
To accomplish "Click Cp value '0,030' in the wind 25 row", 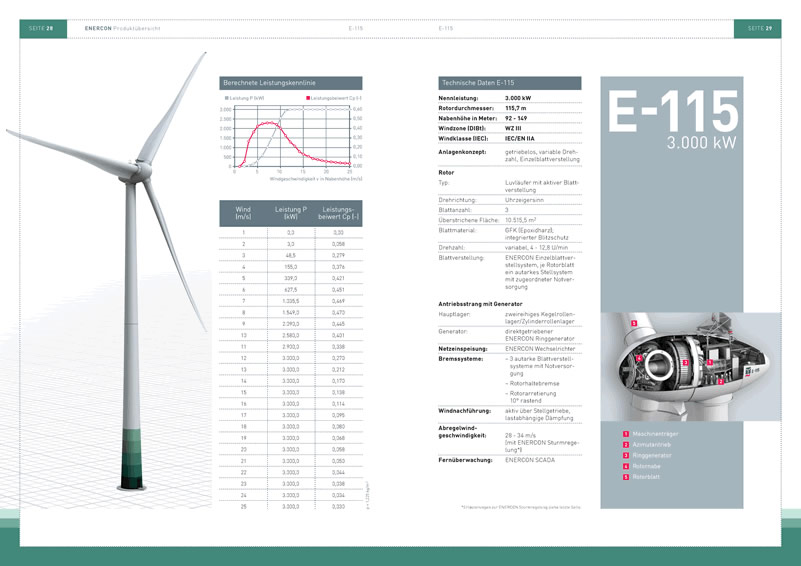I will point(338,507).
